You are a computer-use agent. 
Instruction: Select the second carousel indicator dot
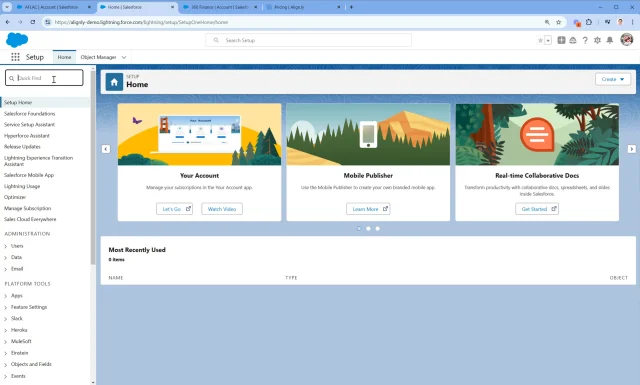(x=368, y=229)
